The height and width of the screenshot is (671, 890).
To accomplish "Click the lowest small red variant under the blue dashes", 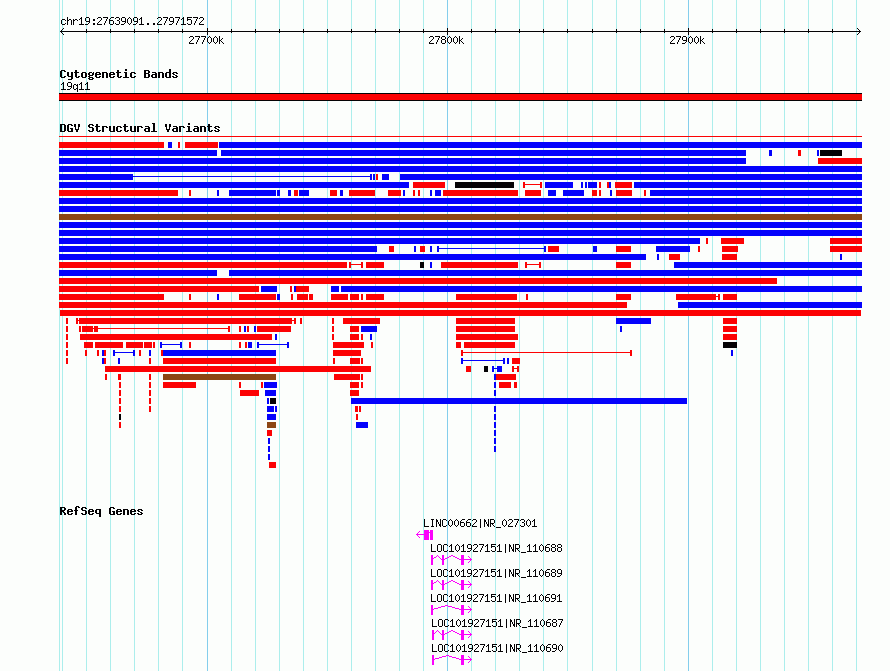I will [x=272, y=465].
